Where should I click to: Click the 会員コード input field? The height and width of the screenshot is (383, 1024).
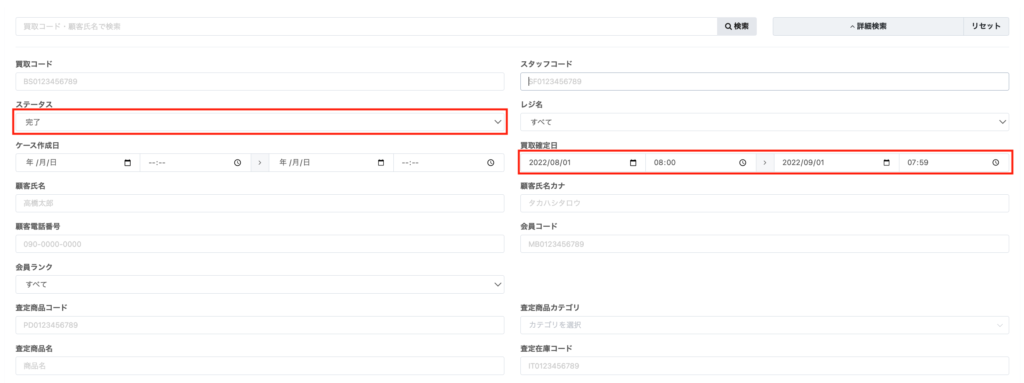765,244
